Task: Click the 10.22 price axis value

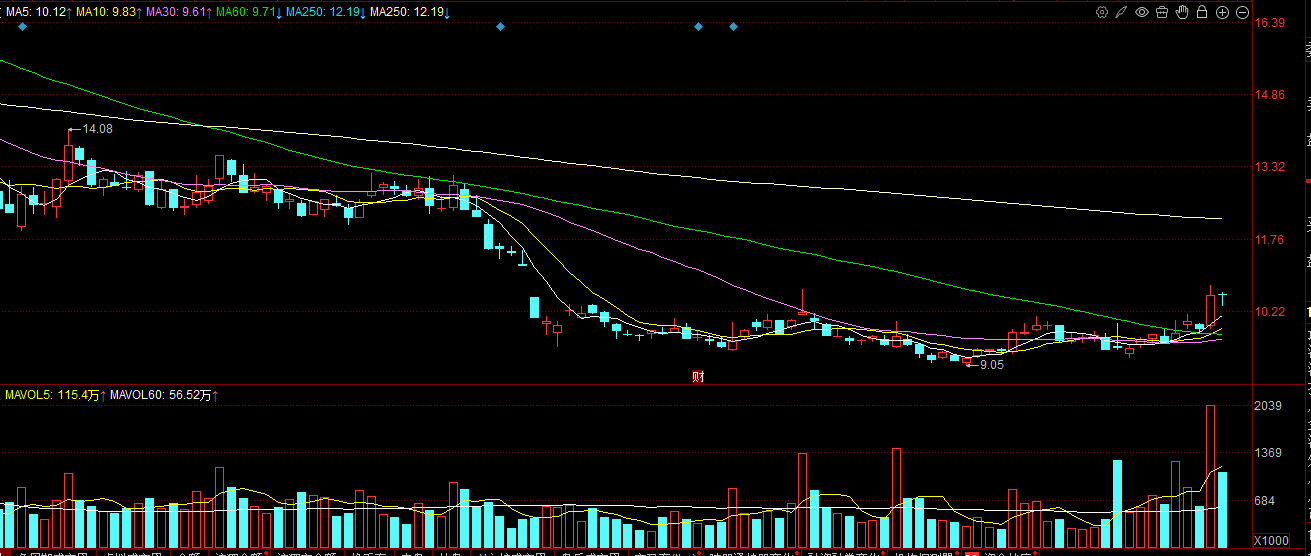Action: (1270, 311)
